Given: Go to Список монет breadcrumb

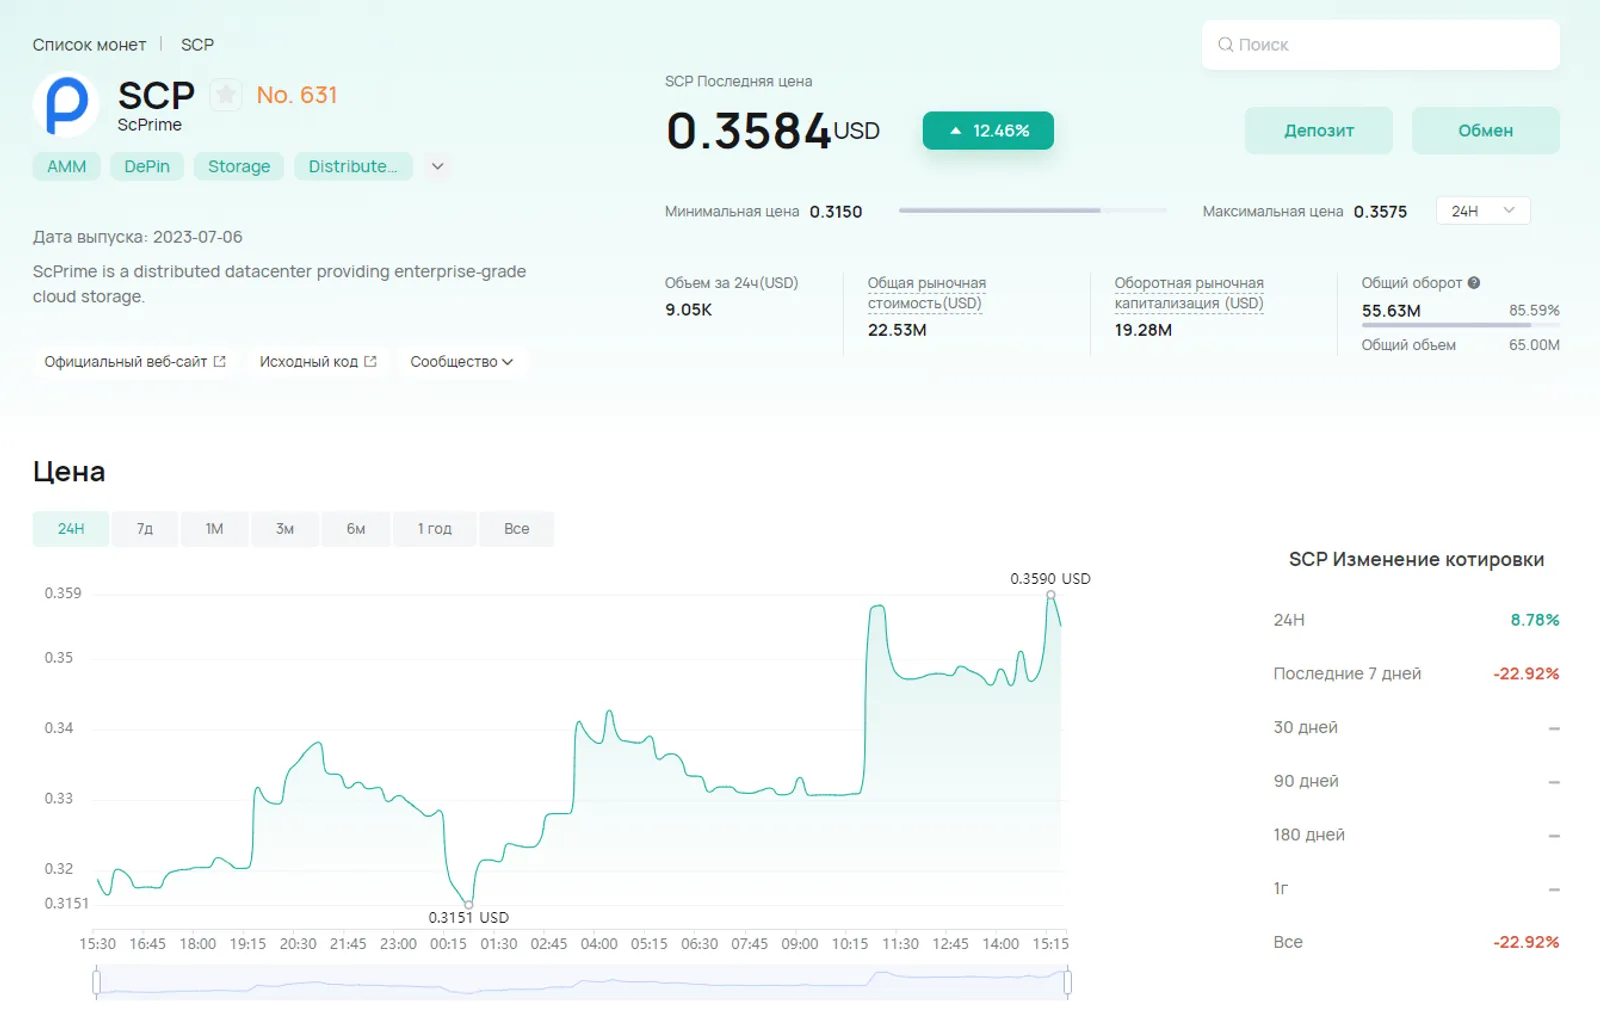Looking at the screenshot, I should click(x=89, y=44).
